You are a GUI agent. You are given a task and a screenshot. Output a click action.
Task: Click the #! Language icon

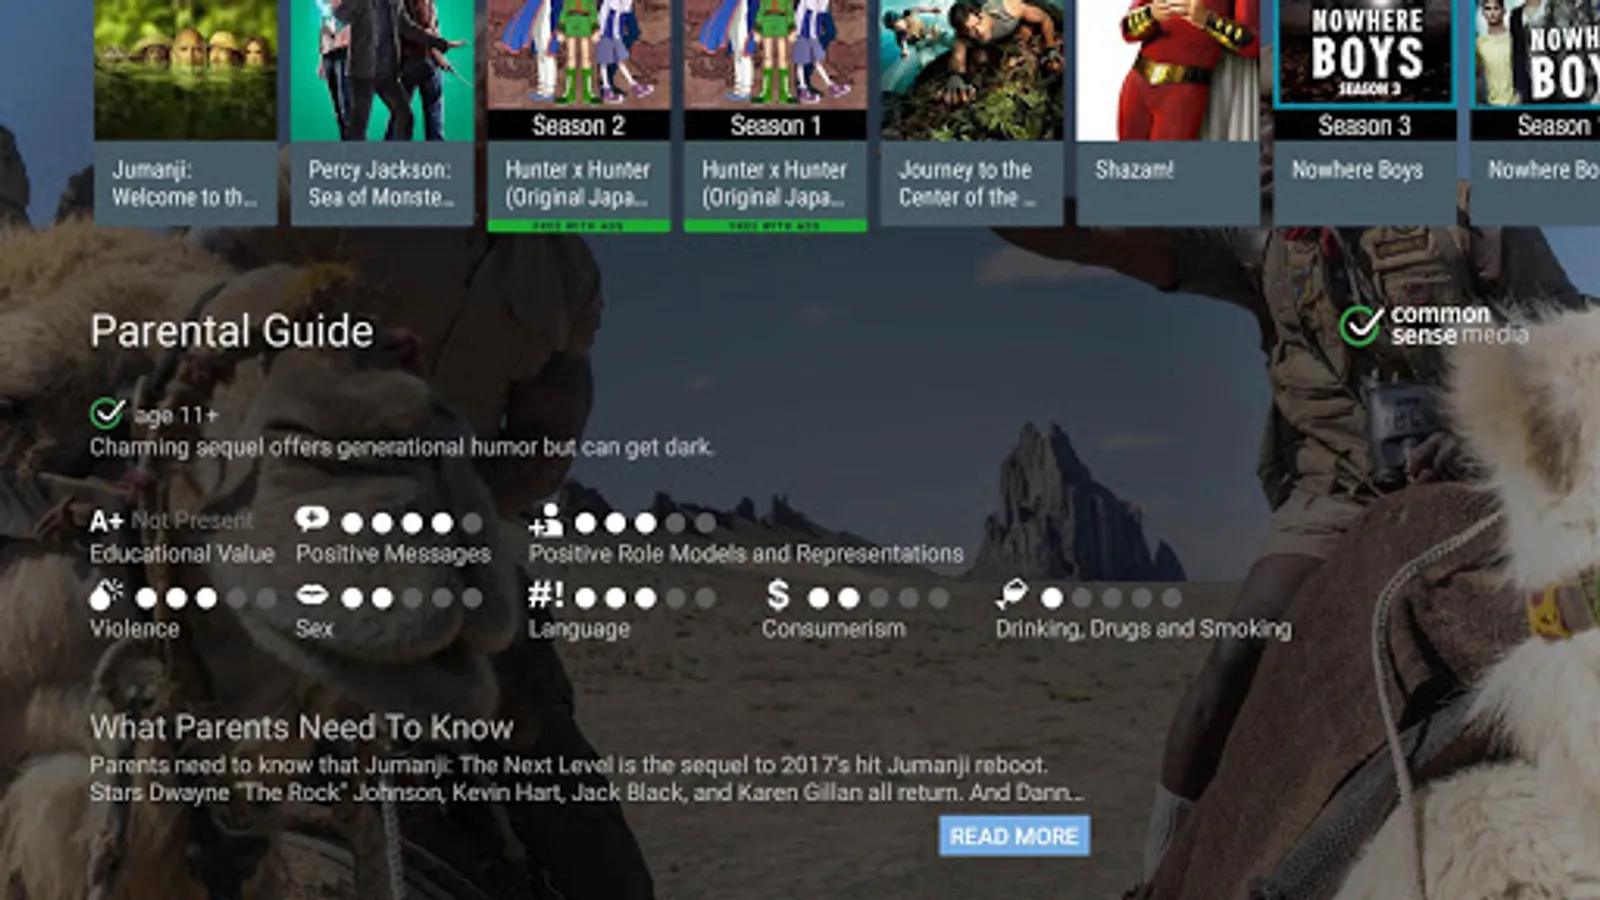click(x=546, y=596)
